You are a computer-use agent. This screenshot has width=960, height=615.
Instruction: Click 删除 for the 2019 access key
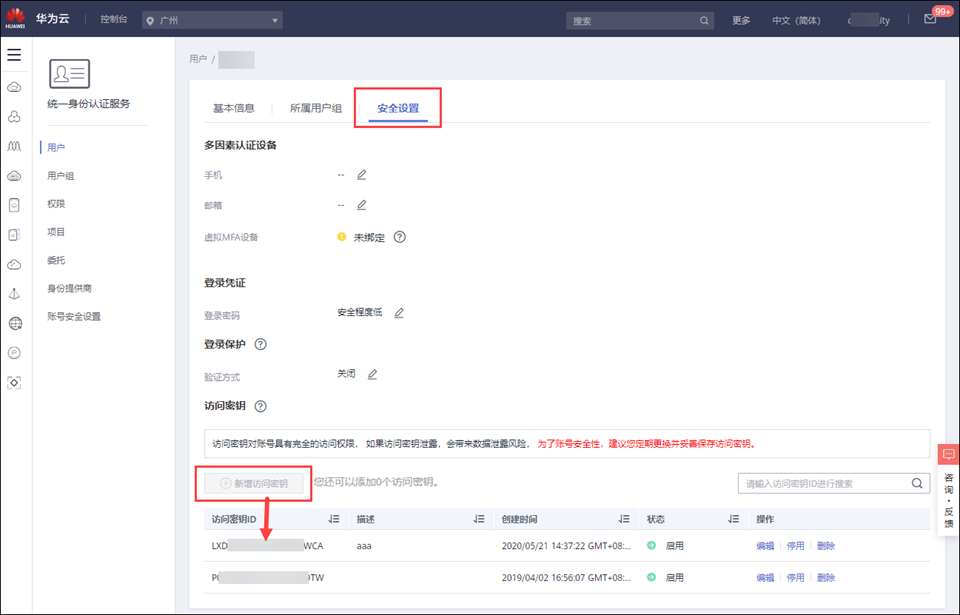(x=826, y=578)
